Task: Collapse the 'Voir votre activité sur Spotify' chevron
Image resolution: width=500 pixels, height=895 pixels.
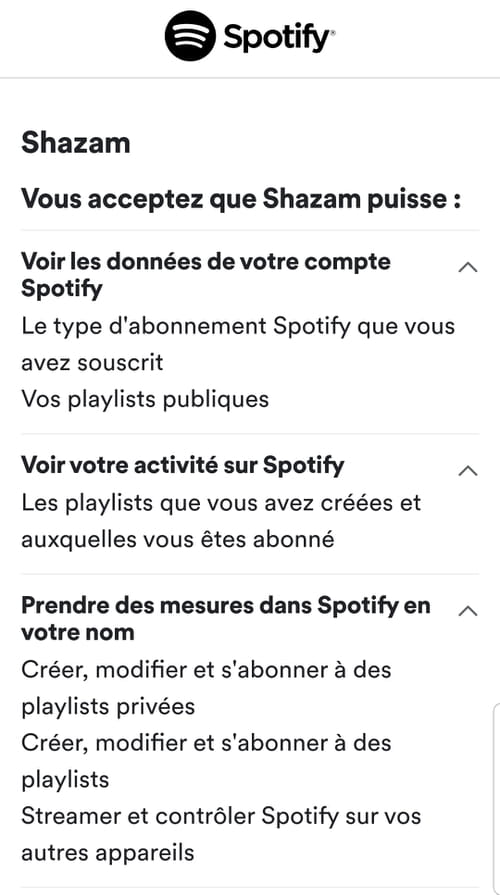Action: 468,470
